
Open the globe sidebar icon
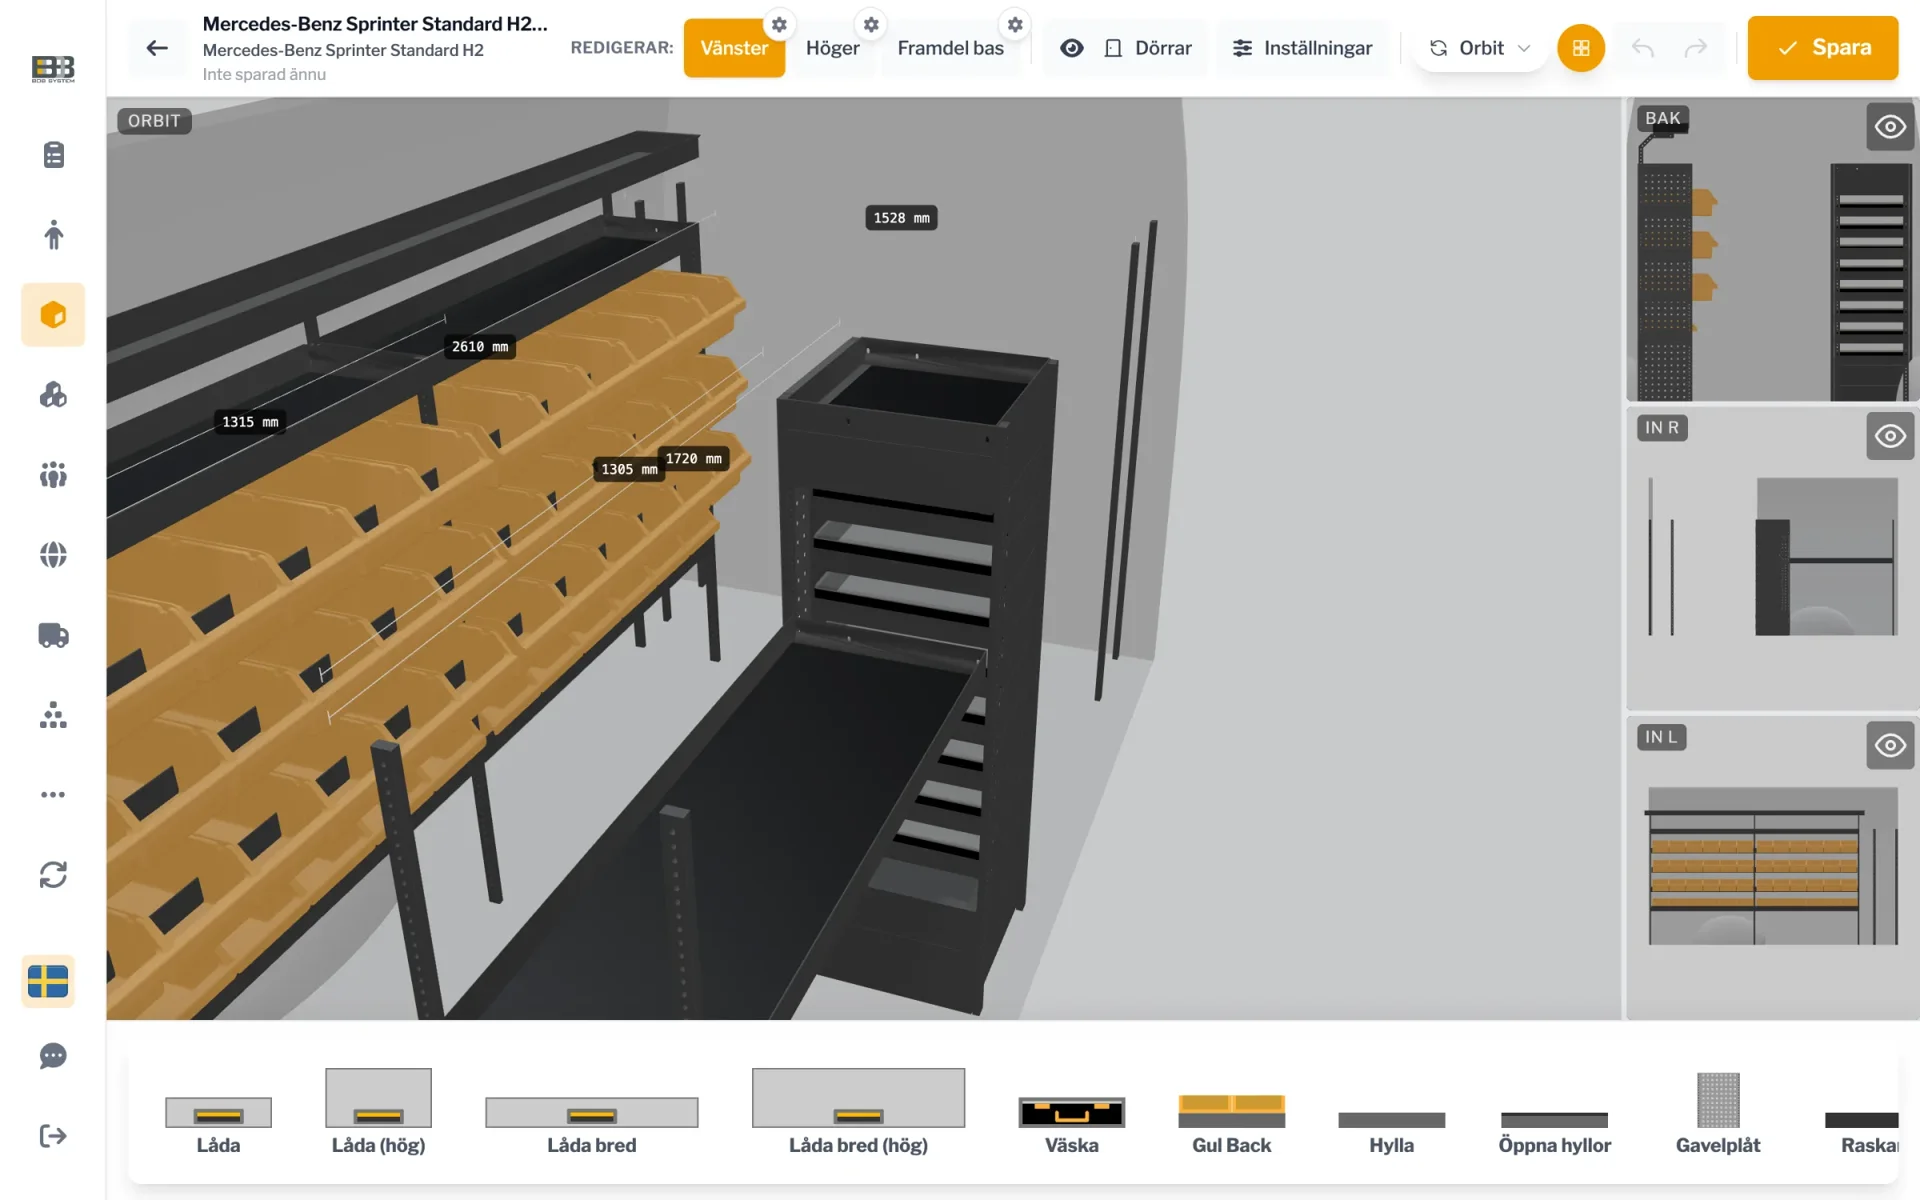53,555
